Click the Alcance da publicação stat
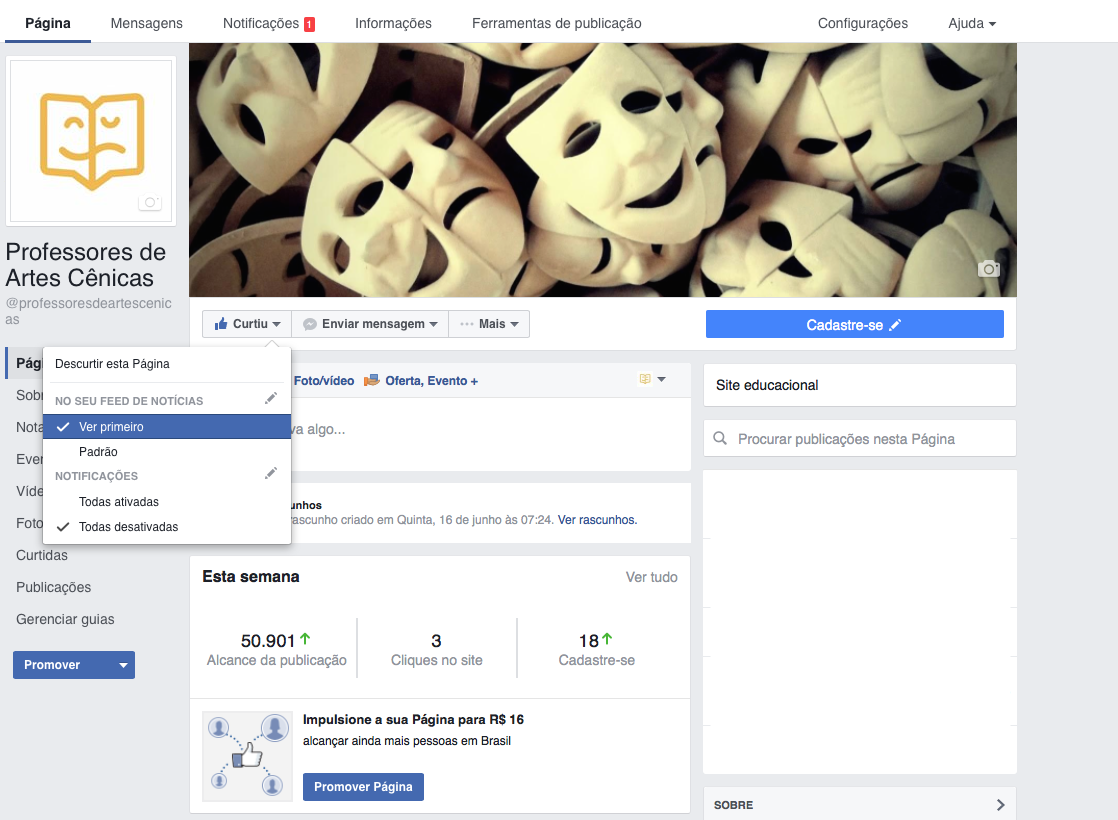The height and width of the screenshot is (820, 1118). (x=277, y=650)
